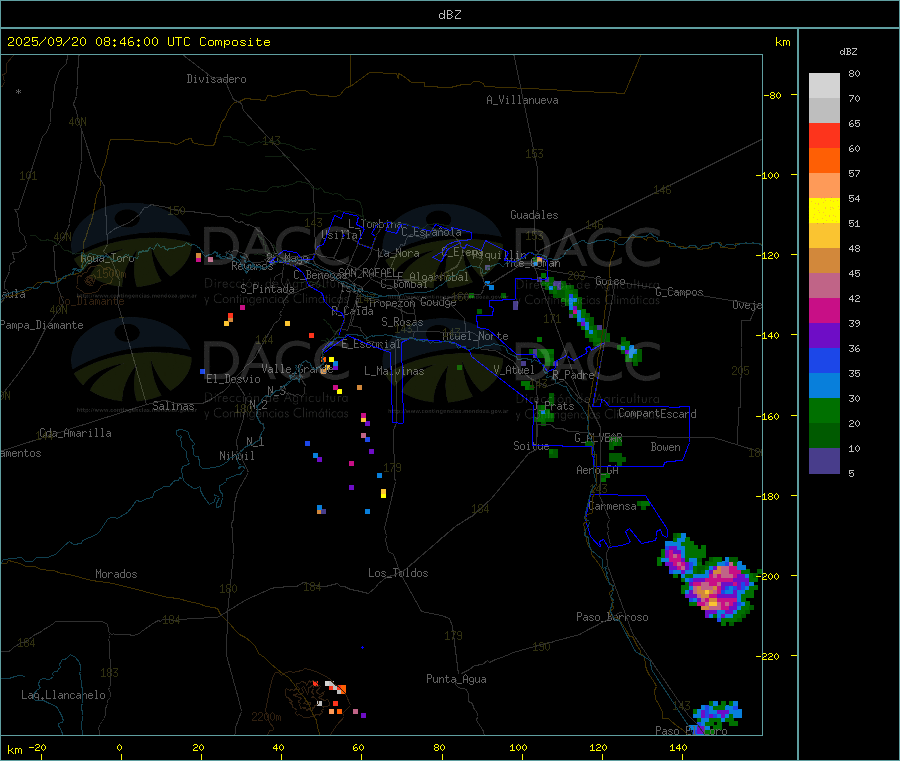
Task: Click the Bowen location label
Action: click(666, 448)
